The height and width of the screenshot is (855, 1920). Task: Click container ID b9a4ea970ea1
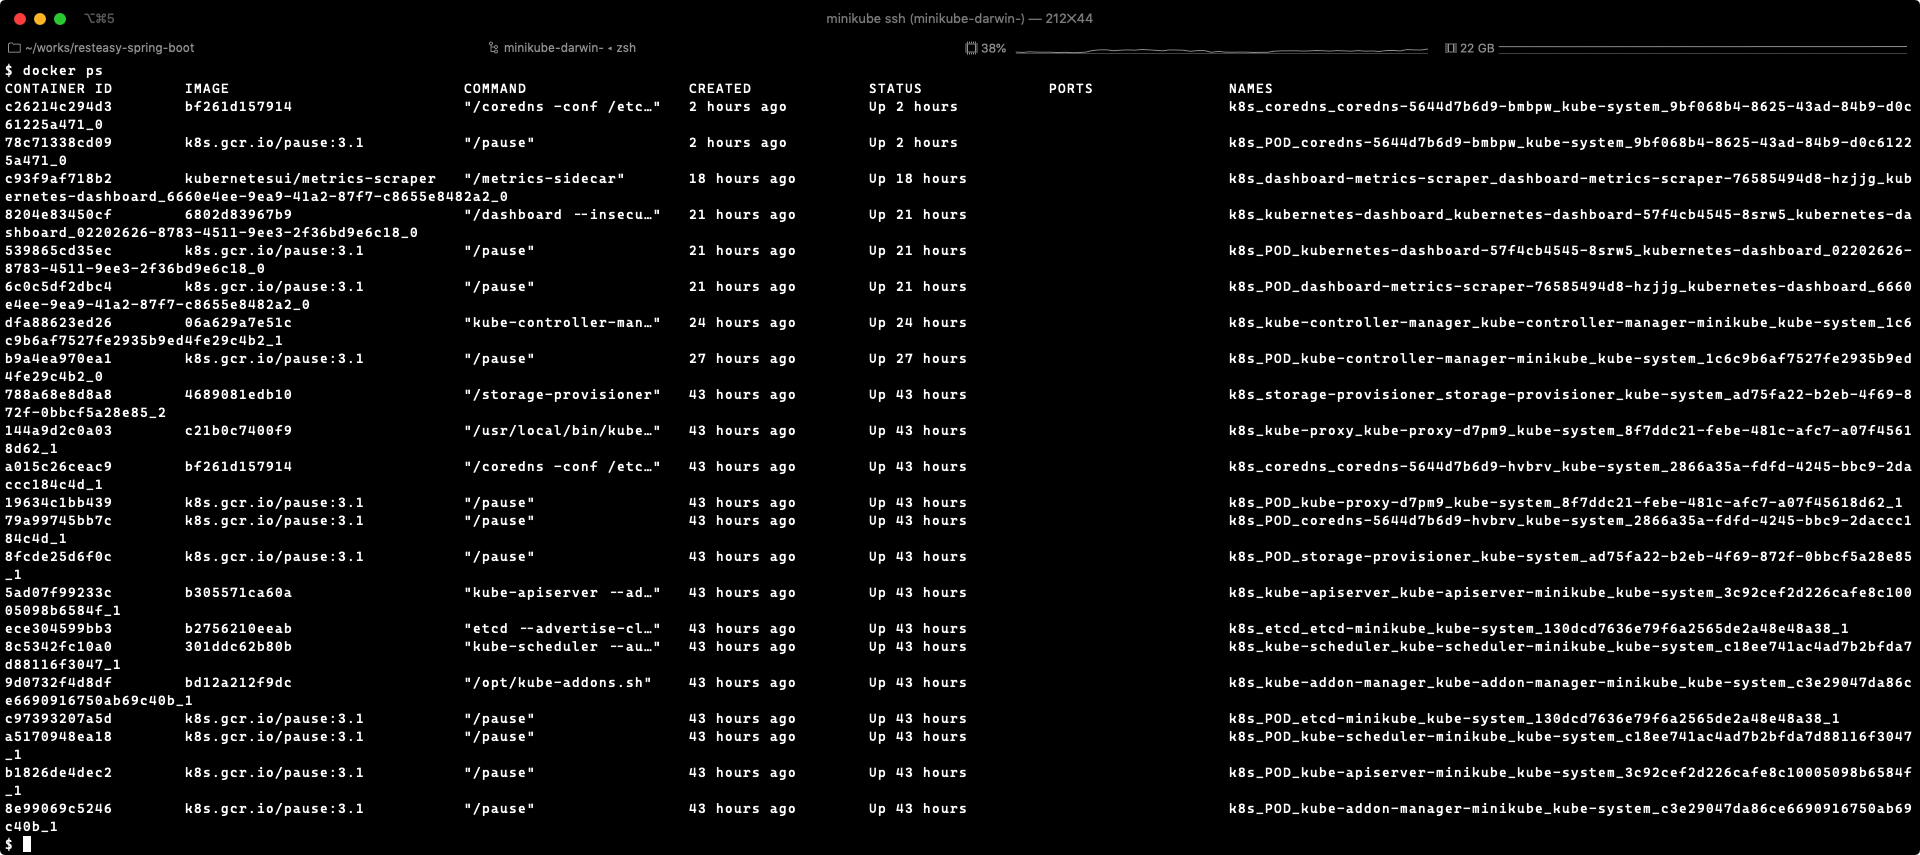click(x=59, y=359)
